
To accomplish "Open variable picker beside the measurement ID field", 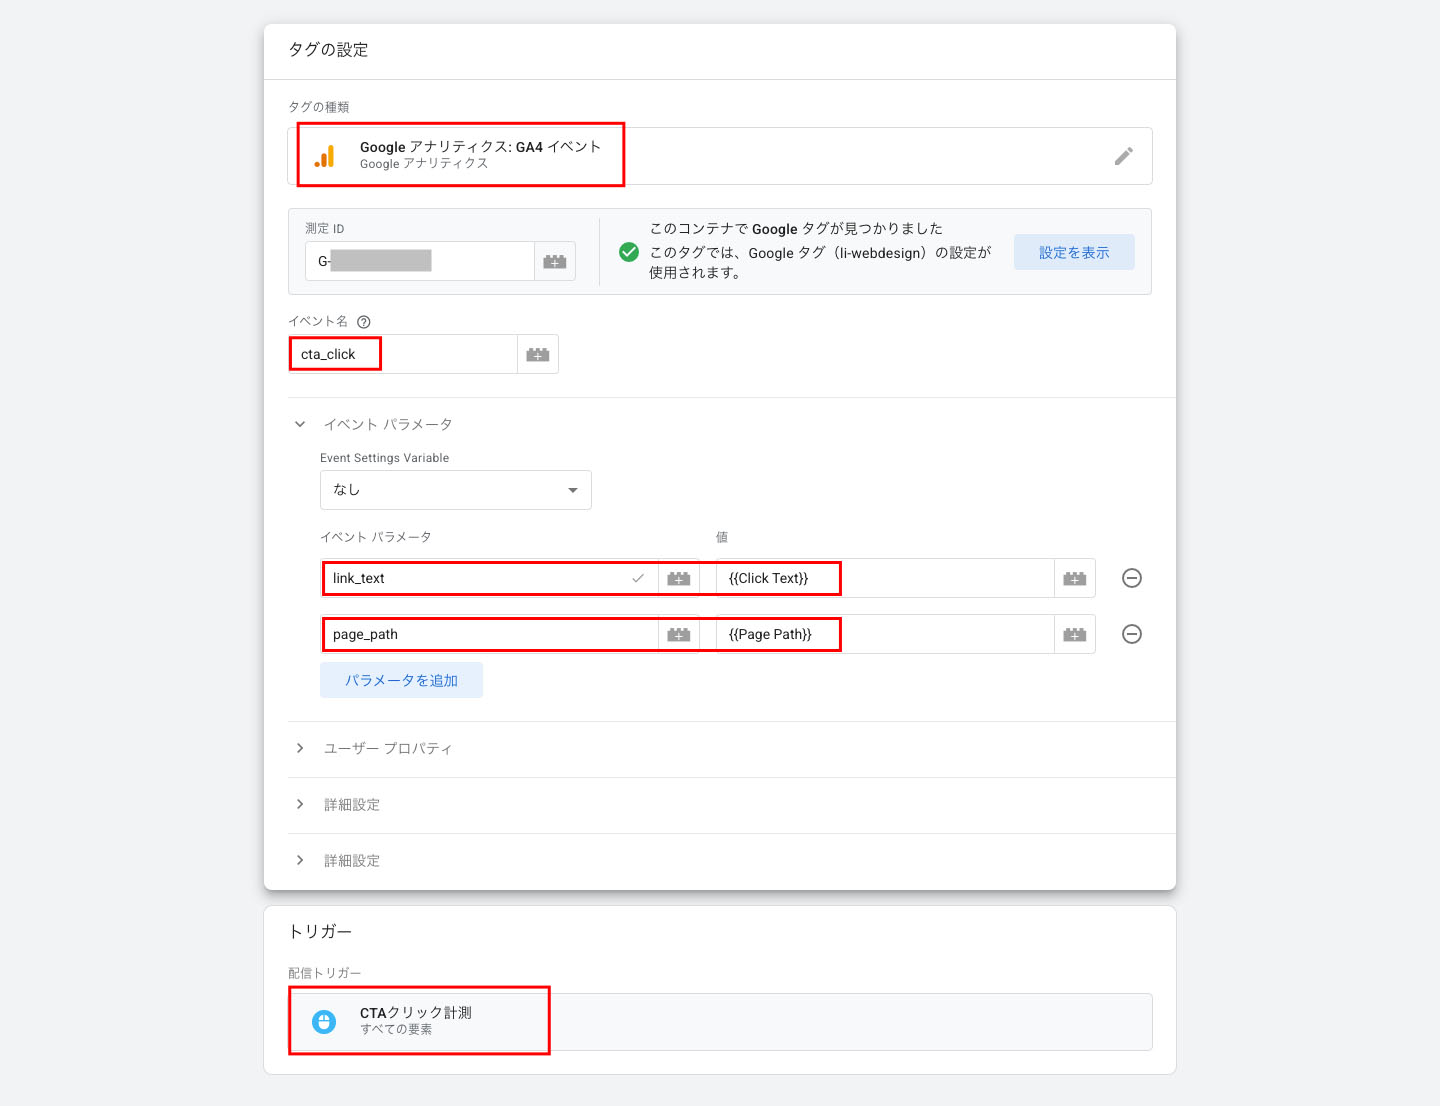I will tap(555, 261).
